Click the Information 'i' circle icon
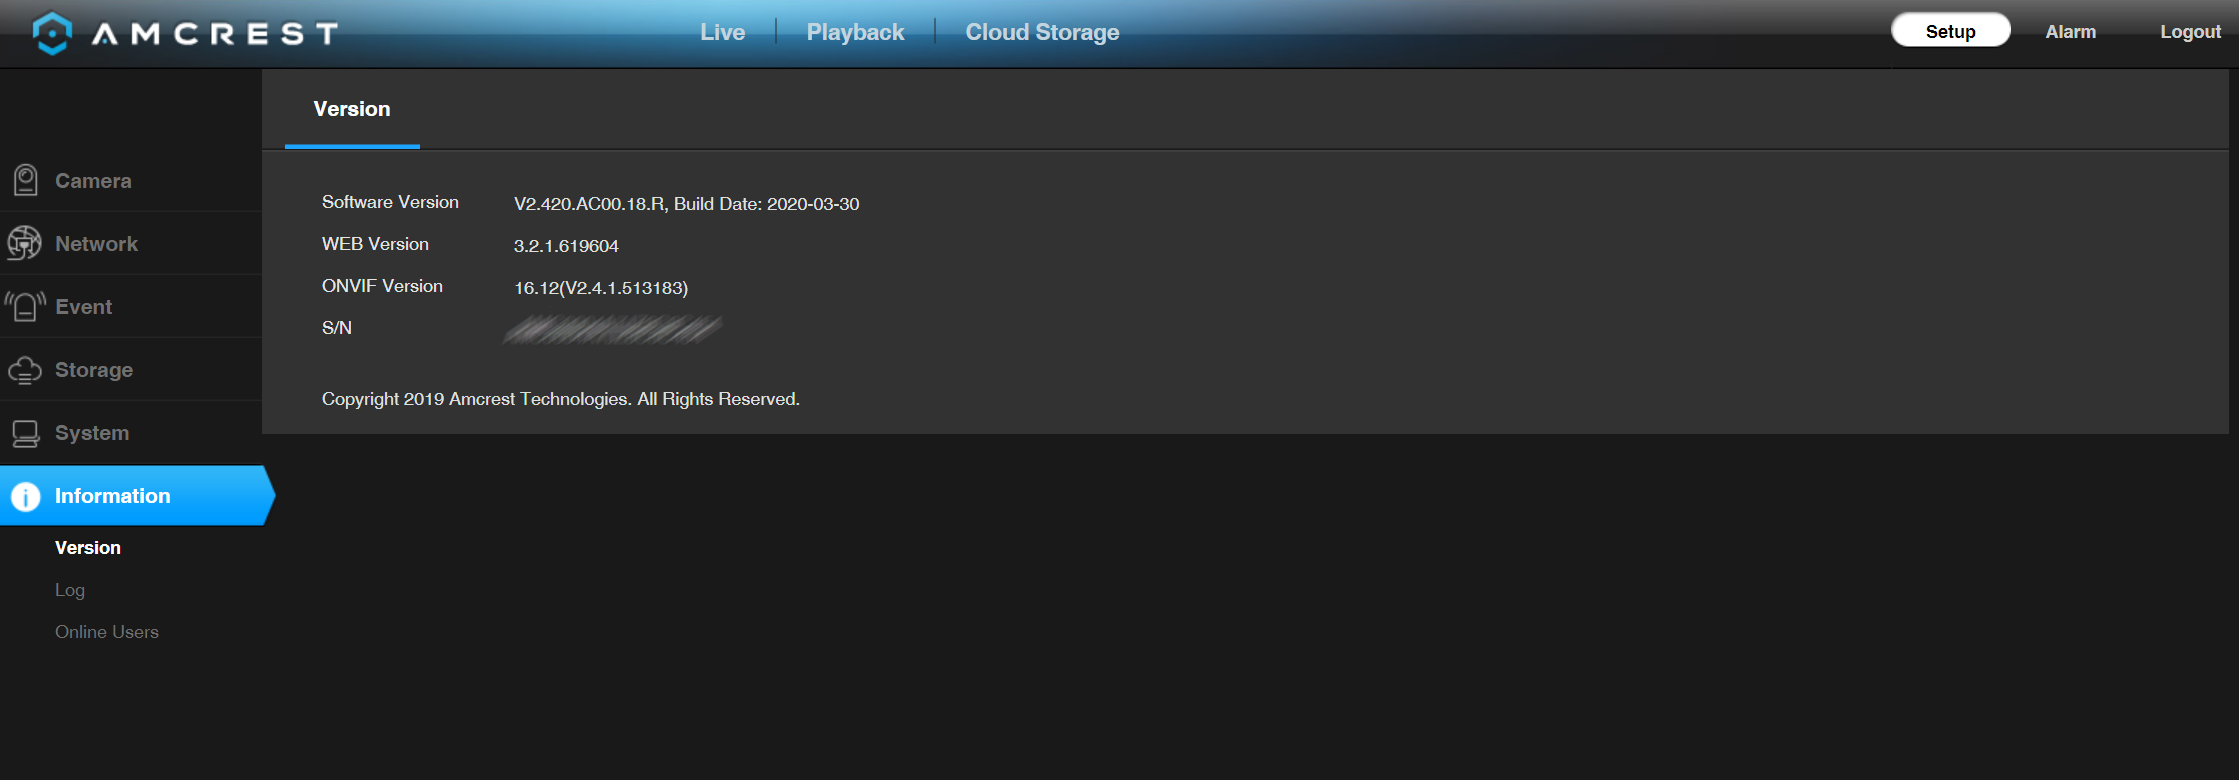The height and width of the screenshot is (780, 2239). point(25,496)
